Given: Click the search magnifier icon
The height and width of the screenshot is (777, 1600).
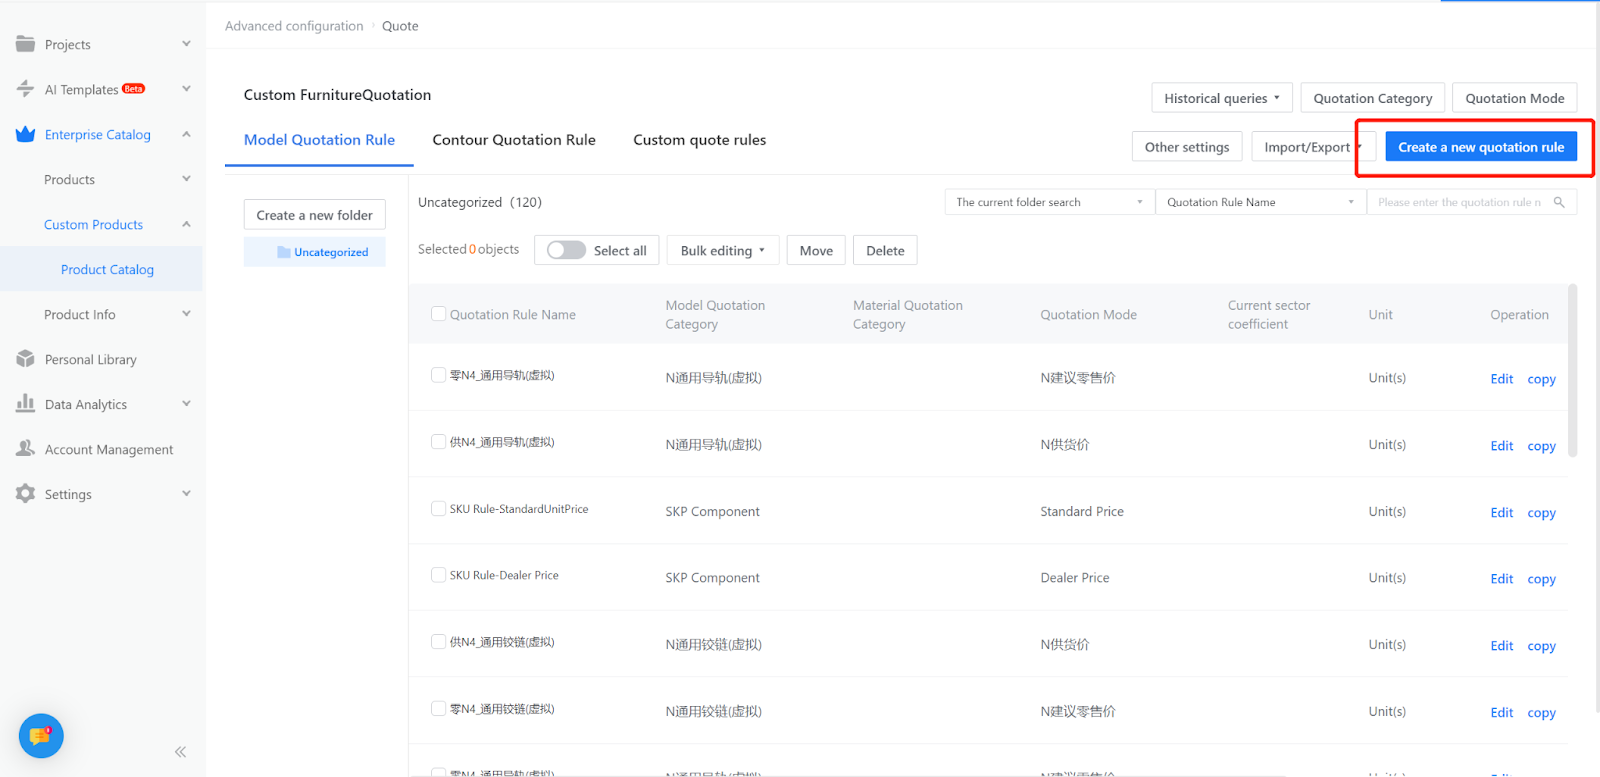Looking at the screenshot, I should tap(1559, 202).
